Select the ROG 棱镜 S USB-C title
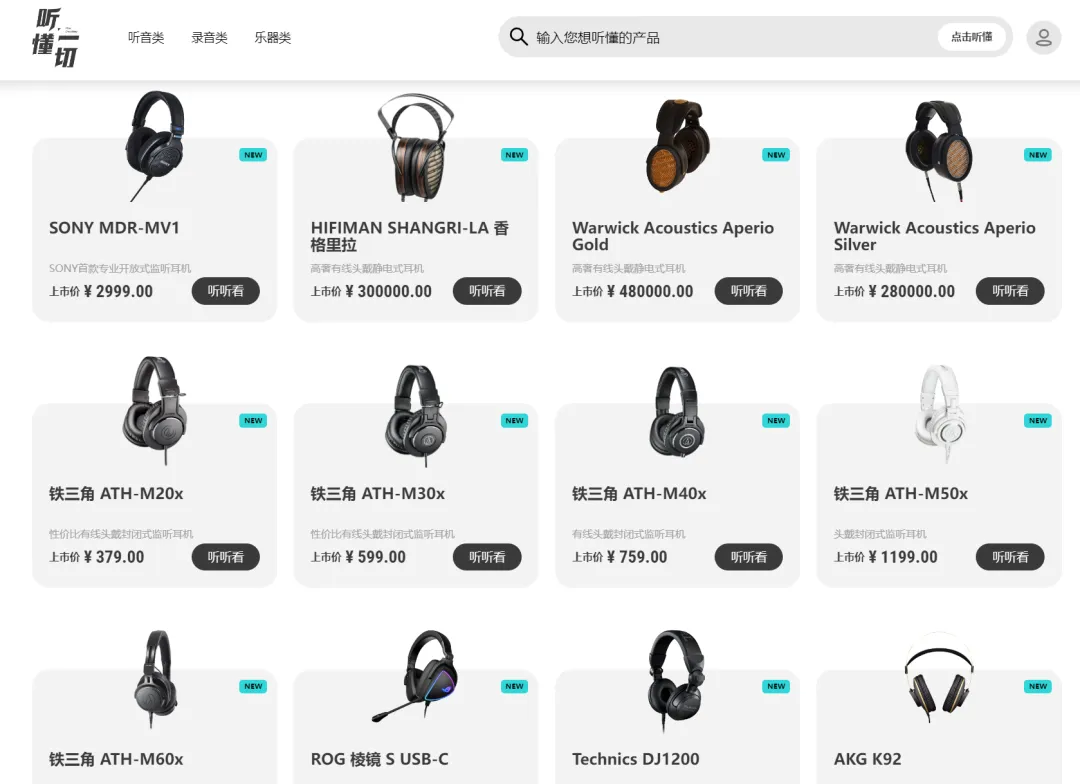 point(380,759)
